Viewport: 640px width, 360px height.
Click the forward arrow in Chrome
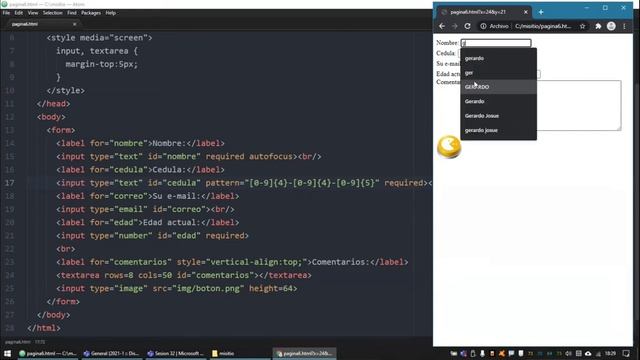pos(455,26)
